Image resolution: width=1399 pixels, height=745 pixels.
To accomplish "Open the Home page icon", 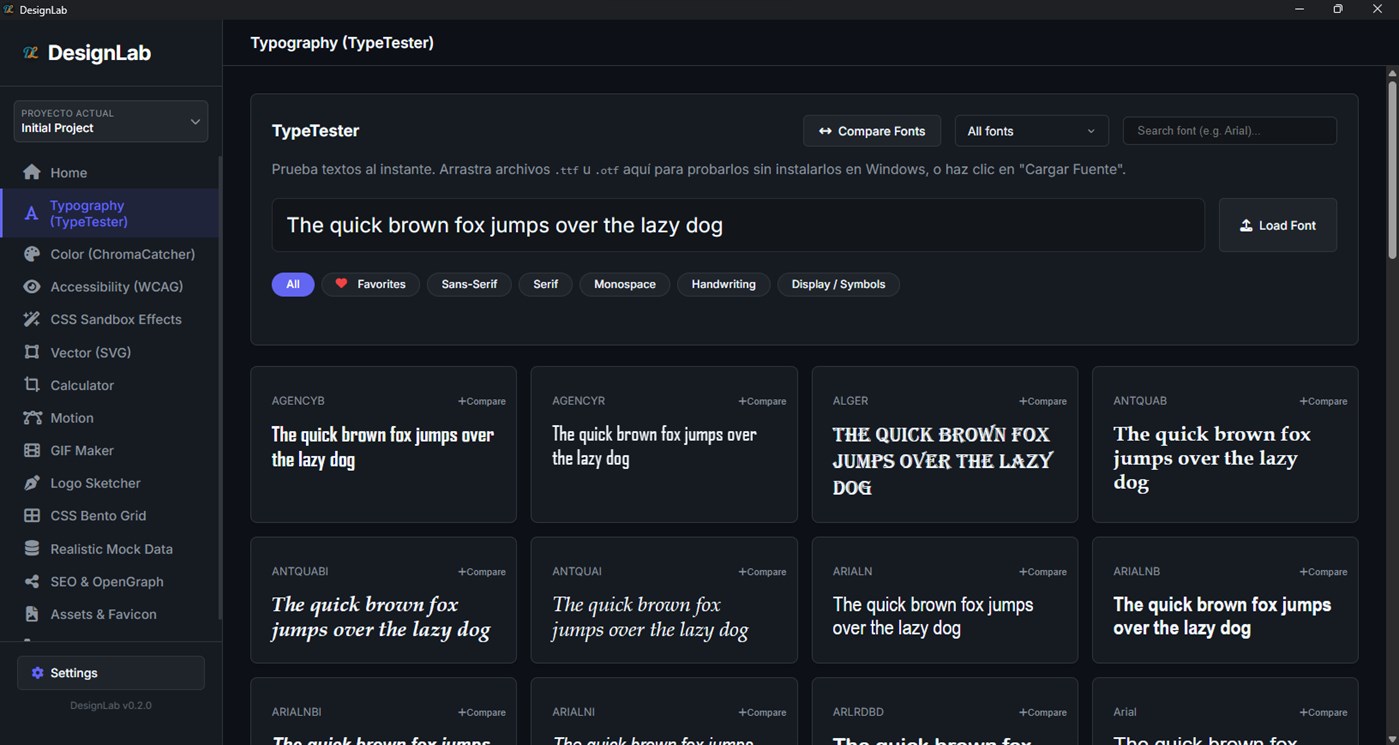I will 32,172.
